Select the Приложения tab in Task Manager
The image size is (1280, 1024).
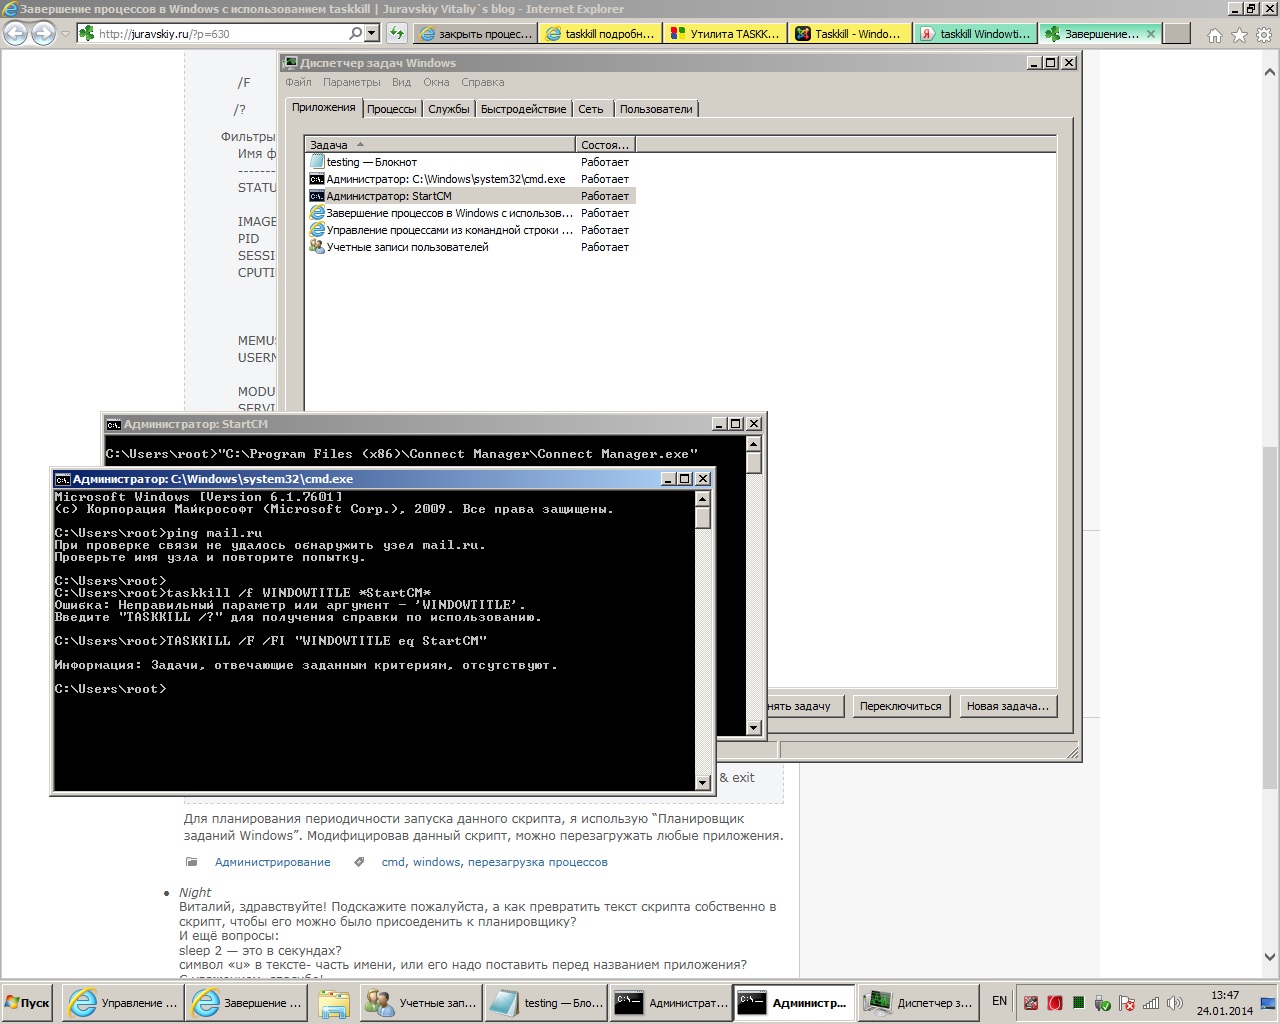(323, 107)
